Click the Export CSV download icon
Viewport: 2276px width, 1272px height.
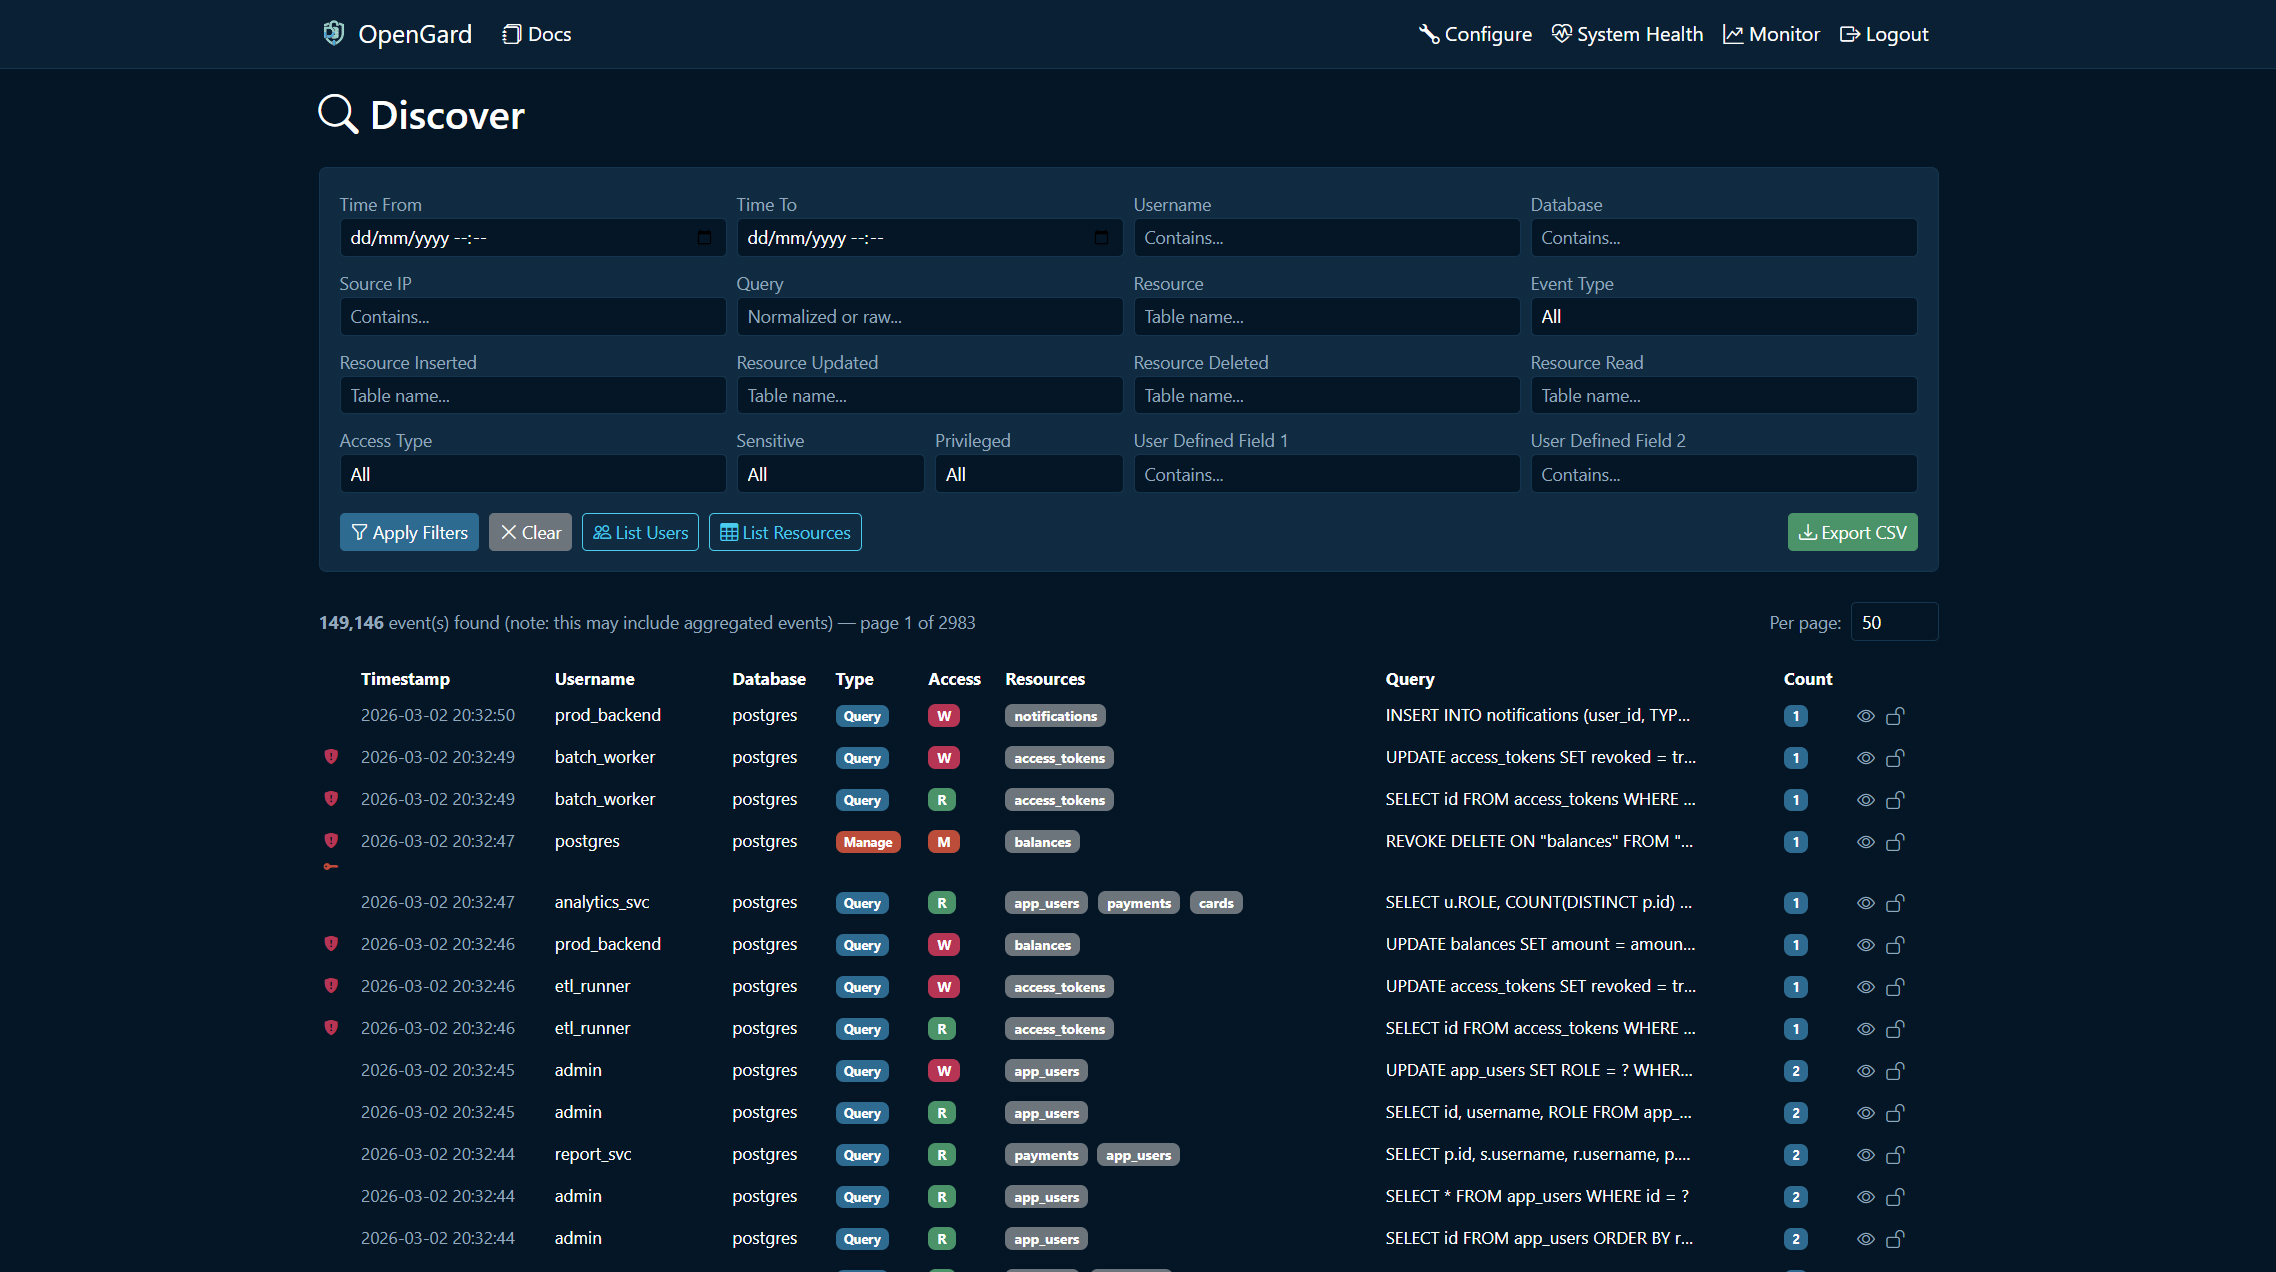click(1808, 532)
